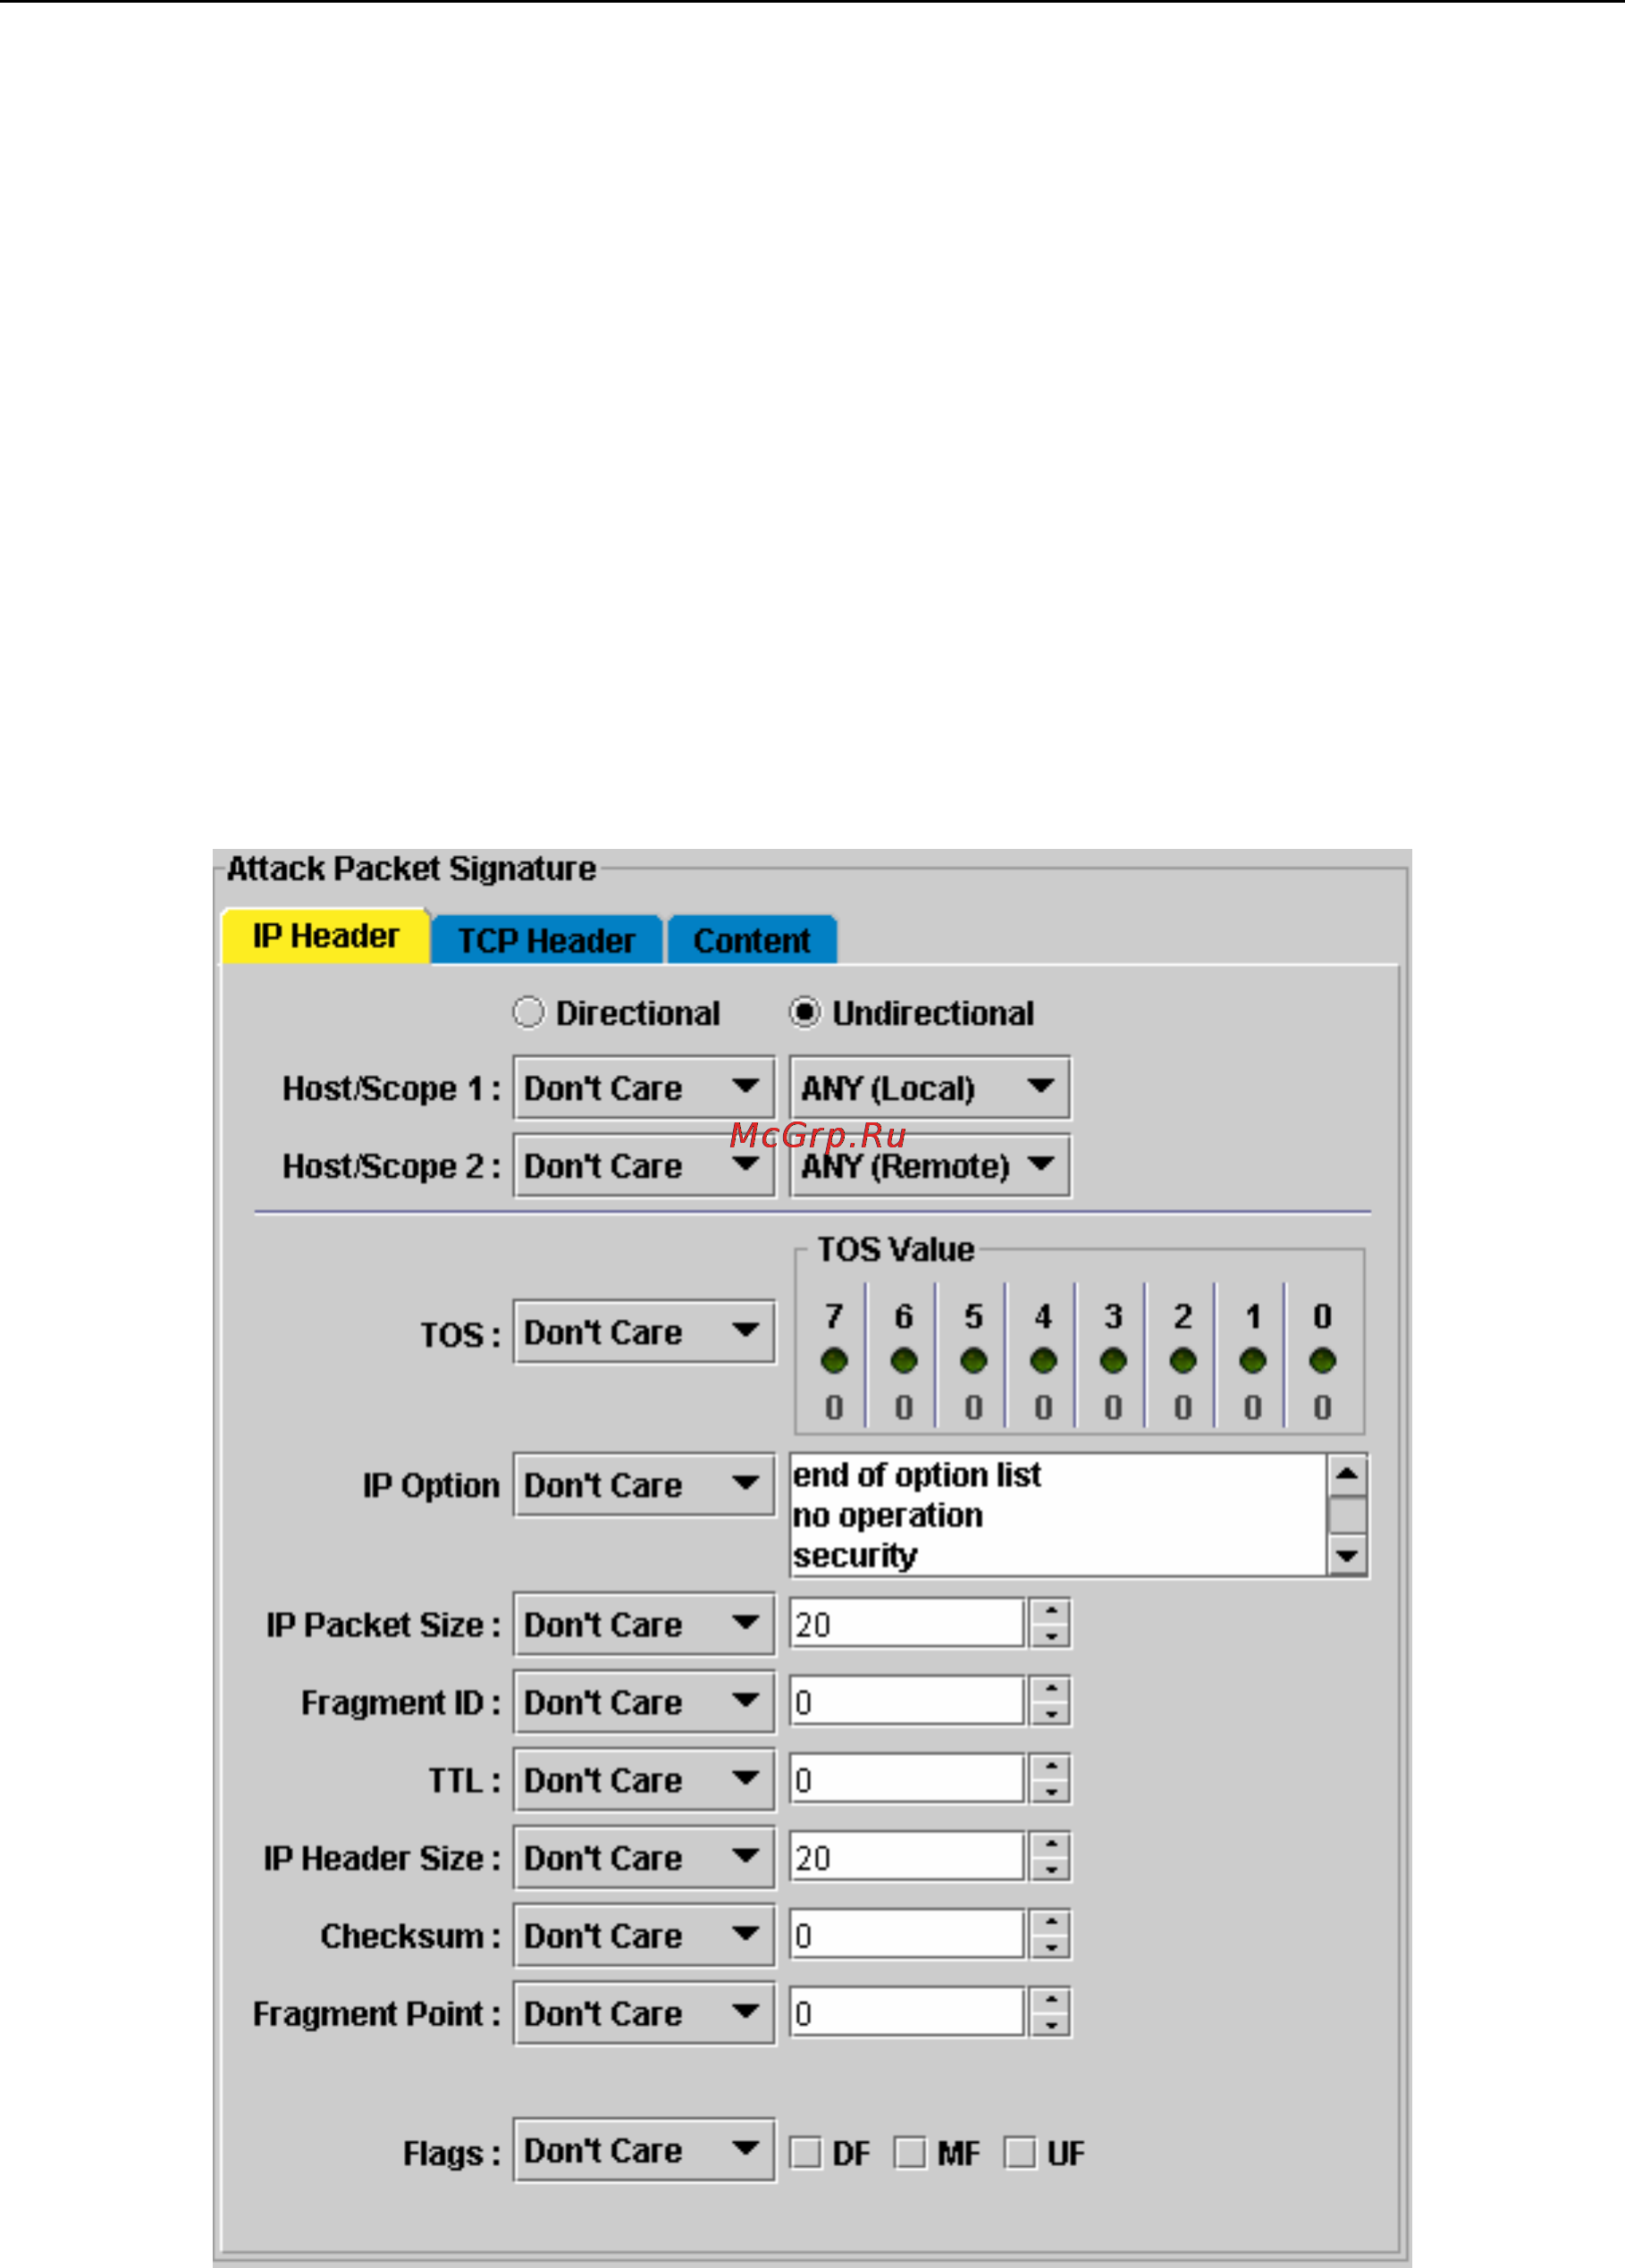Decrease the IP Header Size value
Viewport: 1625px width, 2268px height.
tap(1051, 1870)
